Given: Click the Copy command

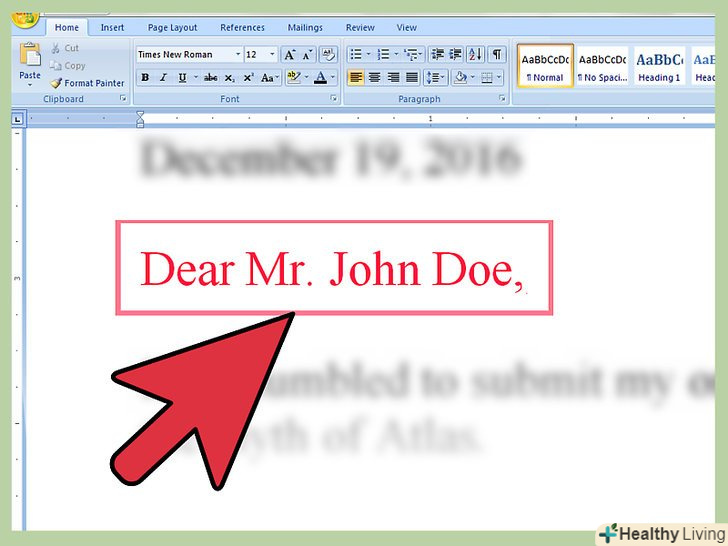Looking at the screenshot, I should pyautogui.click(x=68, y=65).
